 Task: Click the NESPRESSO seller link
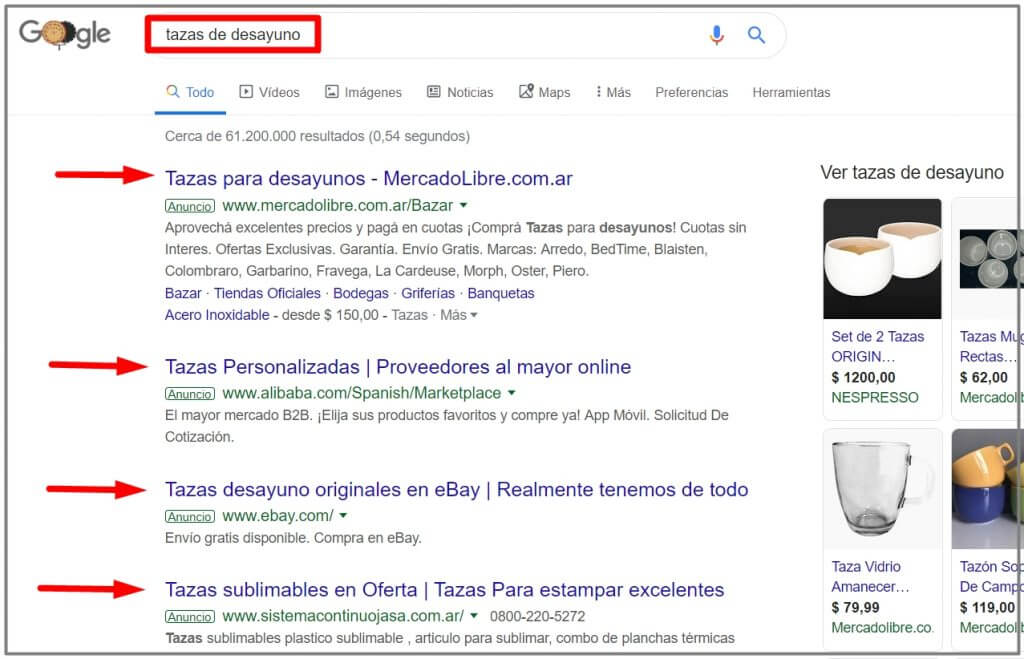click(874, 397)
